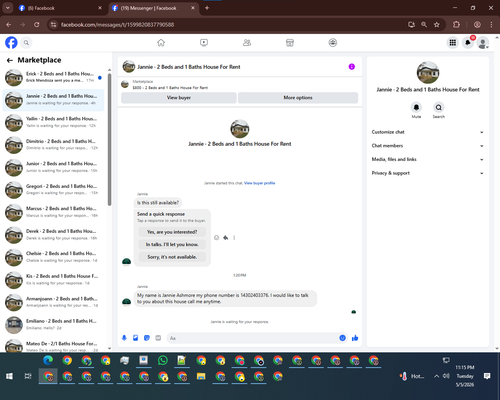500x400 pixels.
Task: Click the conversation list scrollbar
Action: pos(109,139)
